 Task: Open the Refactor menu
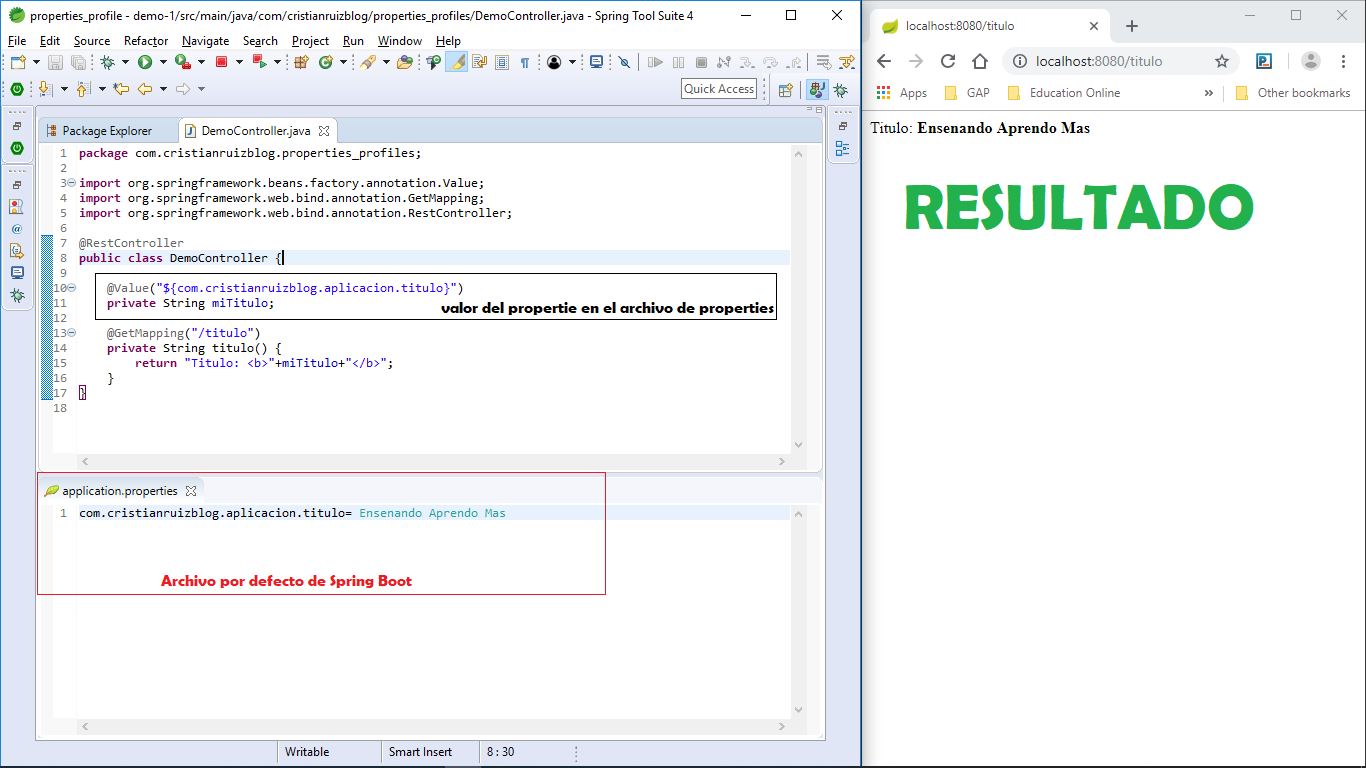point(146,41)
